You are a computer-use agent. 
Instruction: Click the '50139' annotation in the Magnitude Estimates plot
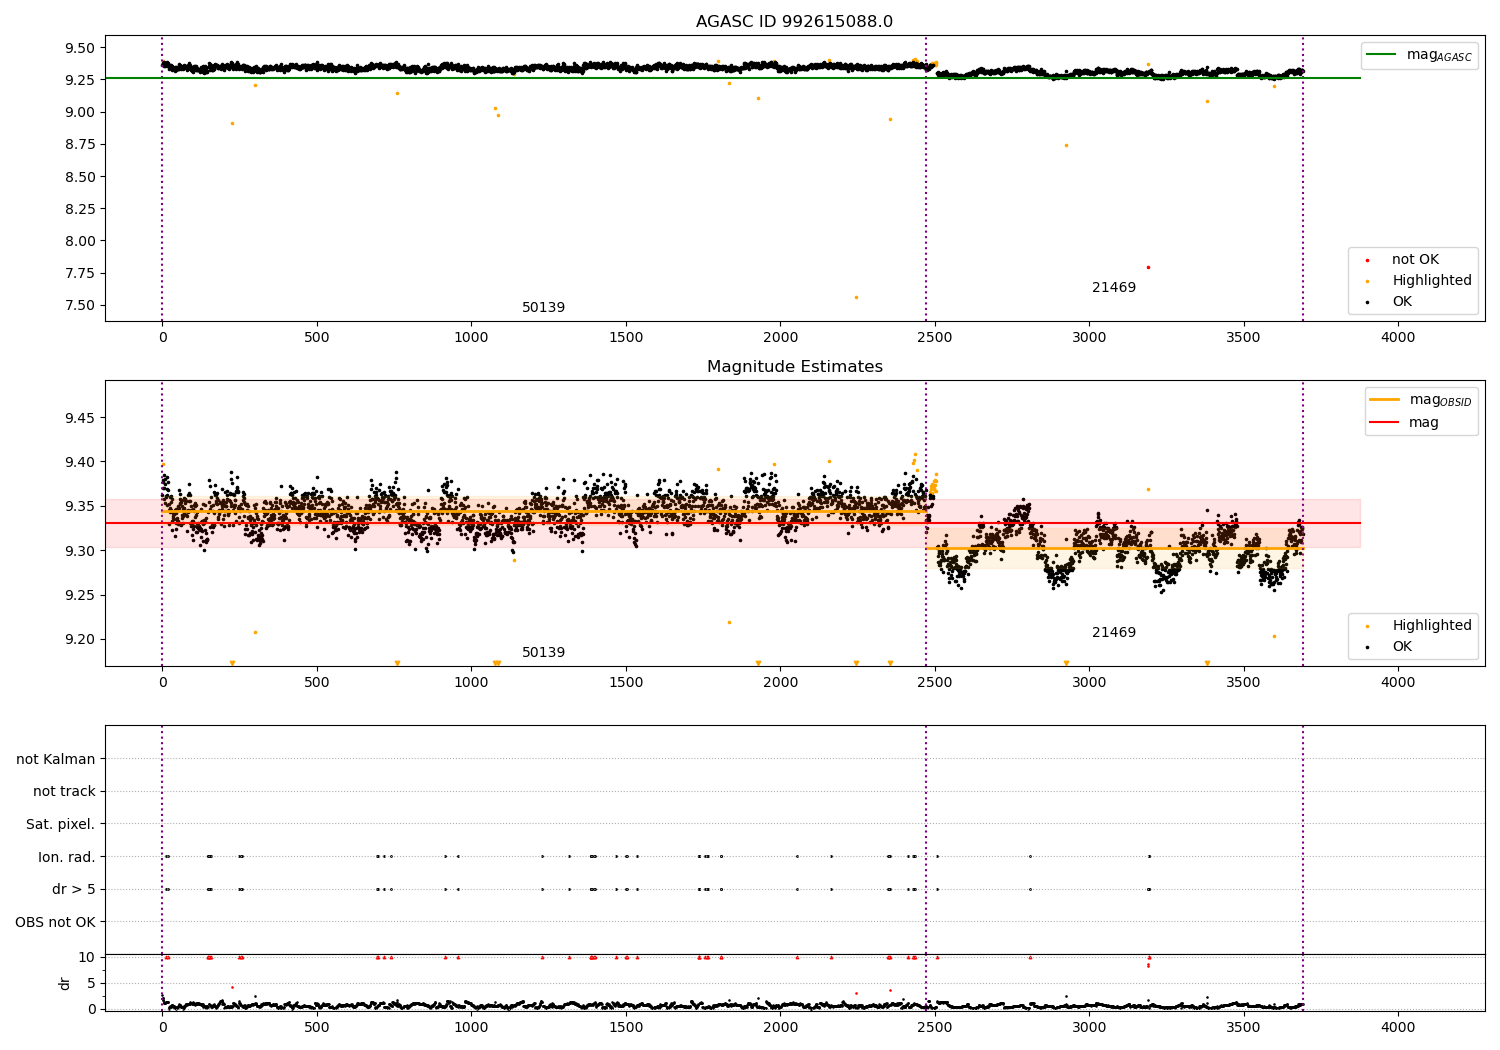543,652
